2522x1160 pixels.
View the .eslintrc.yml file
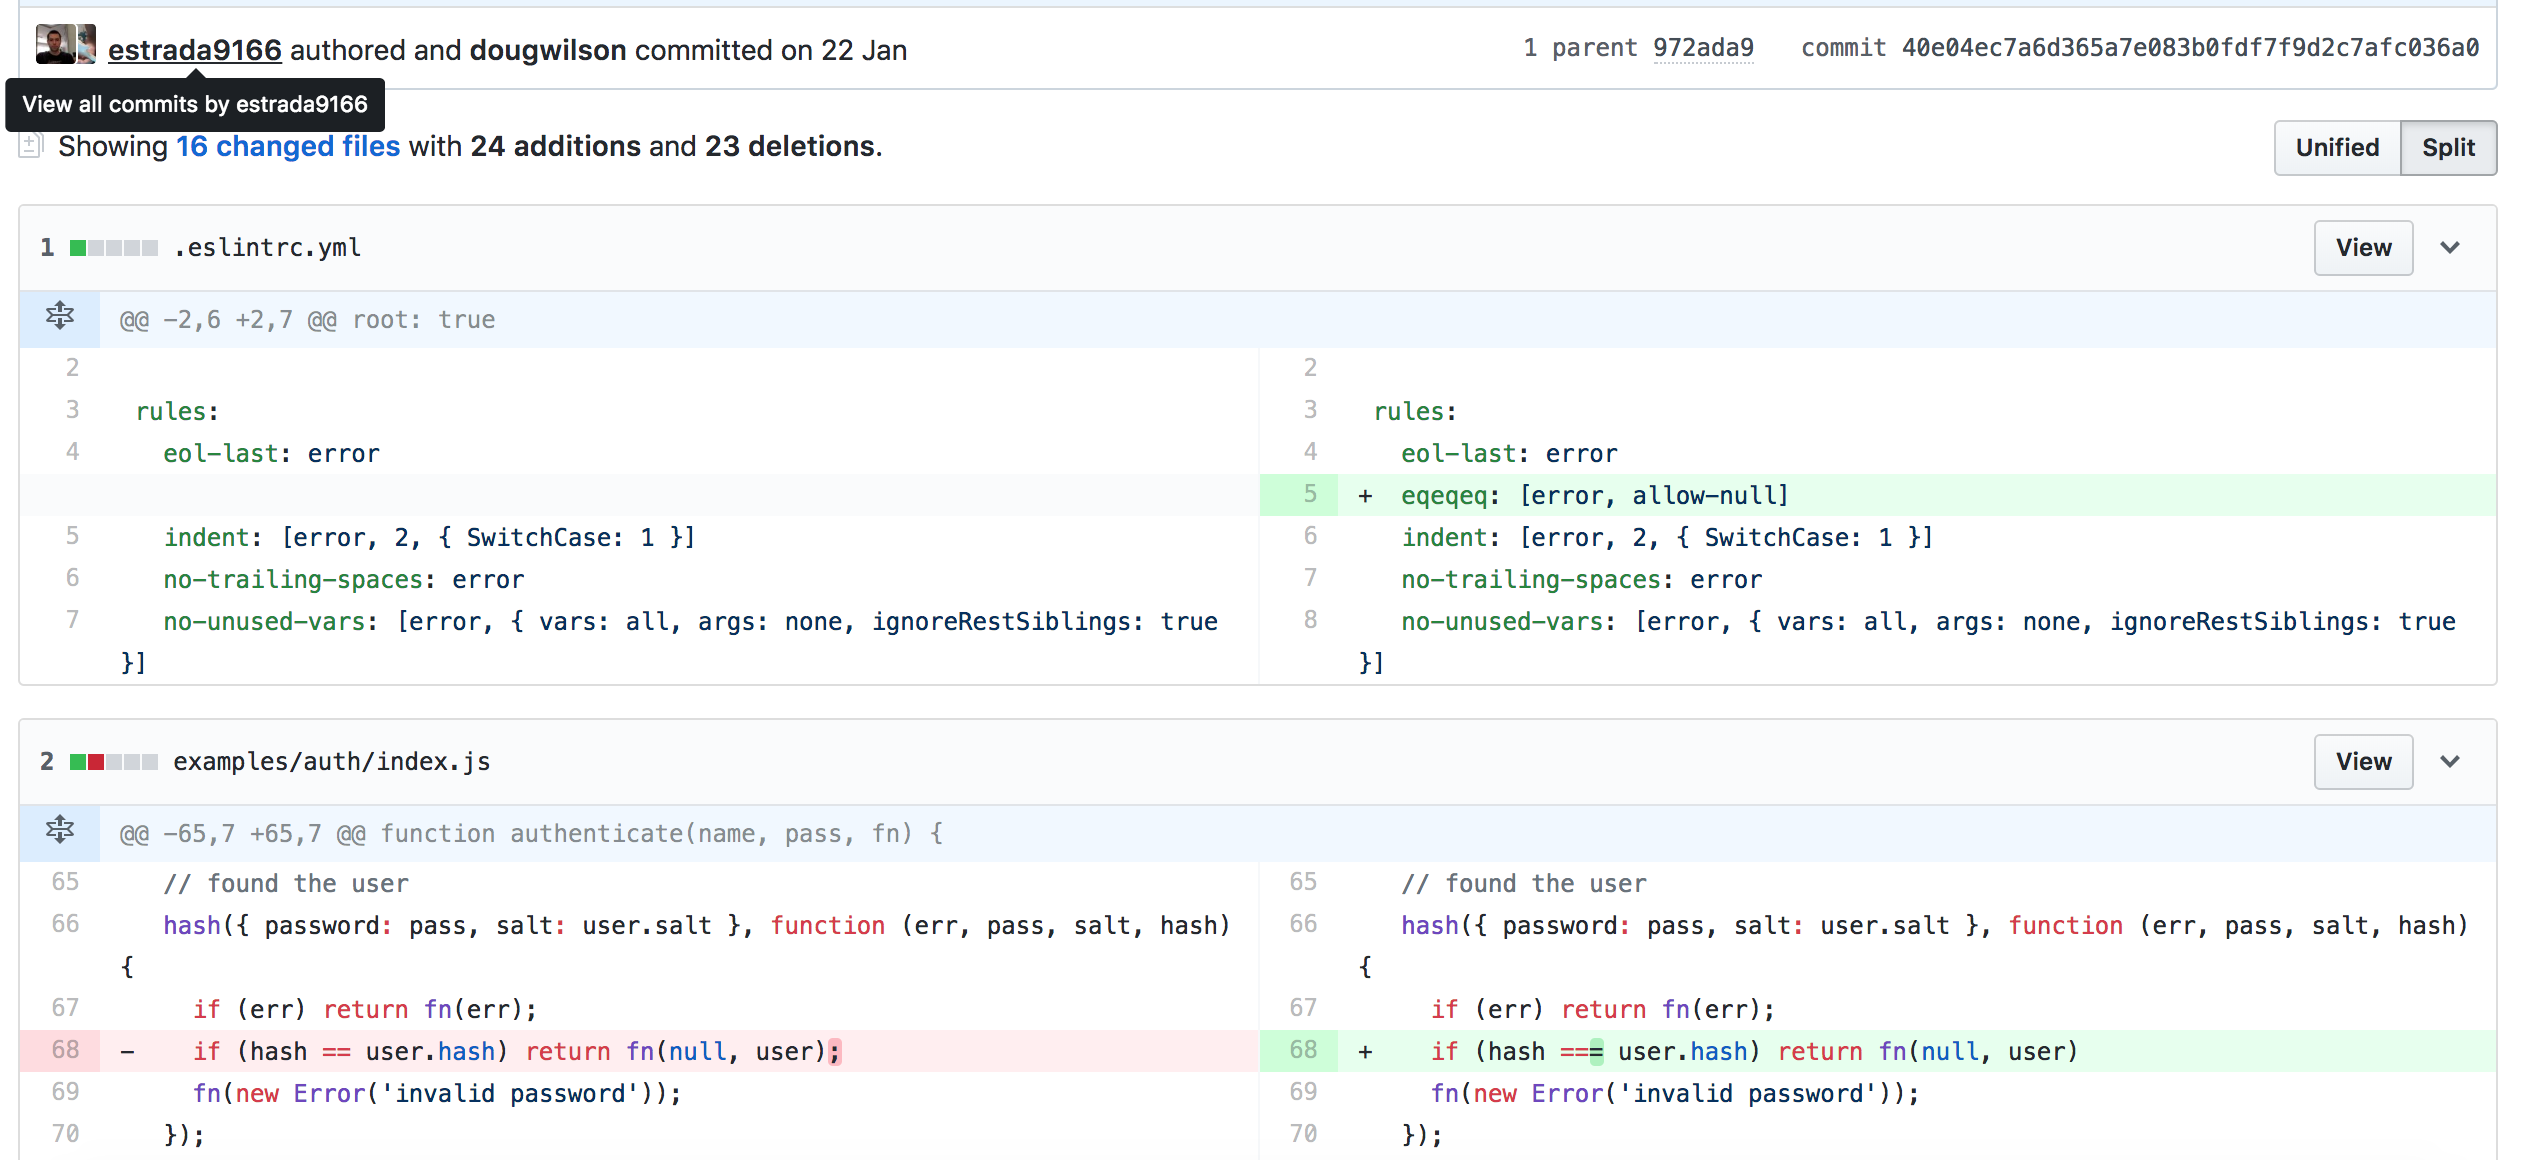(x=2363, y=247)
